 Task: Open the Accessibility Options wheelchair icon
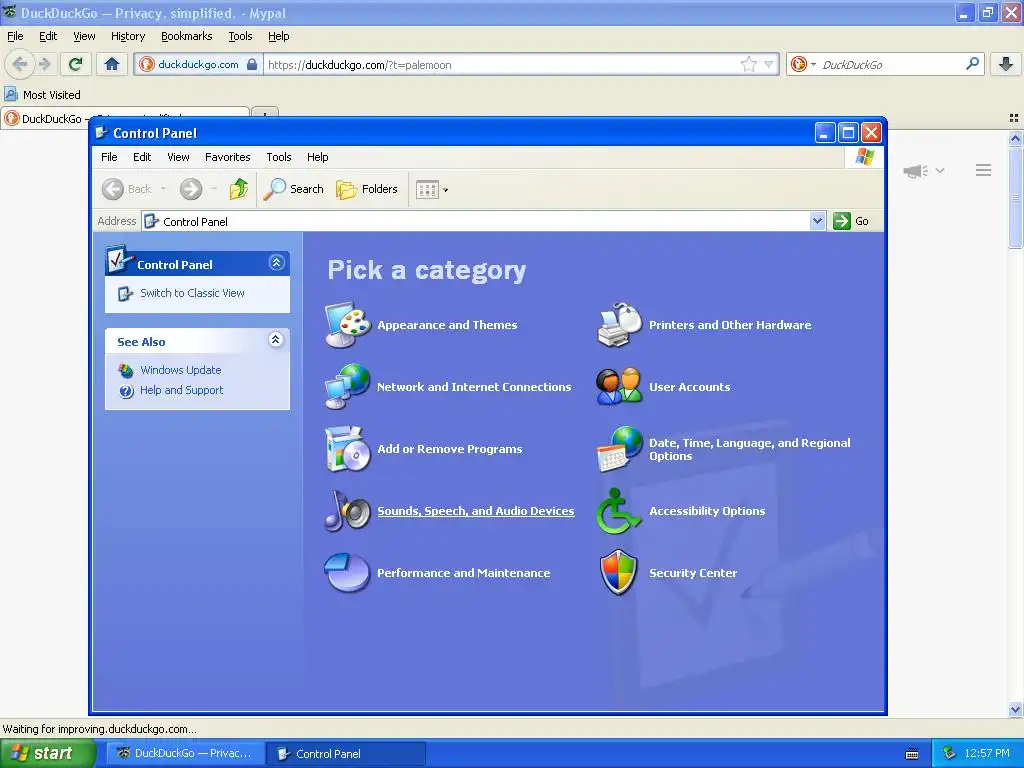[618, 511]
